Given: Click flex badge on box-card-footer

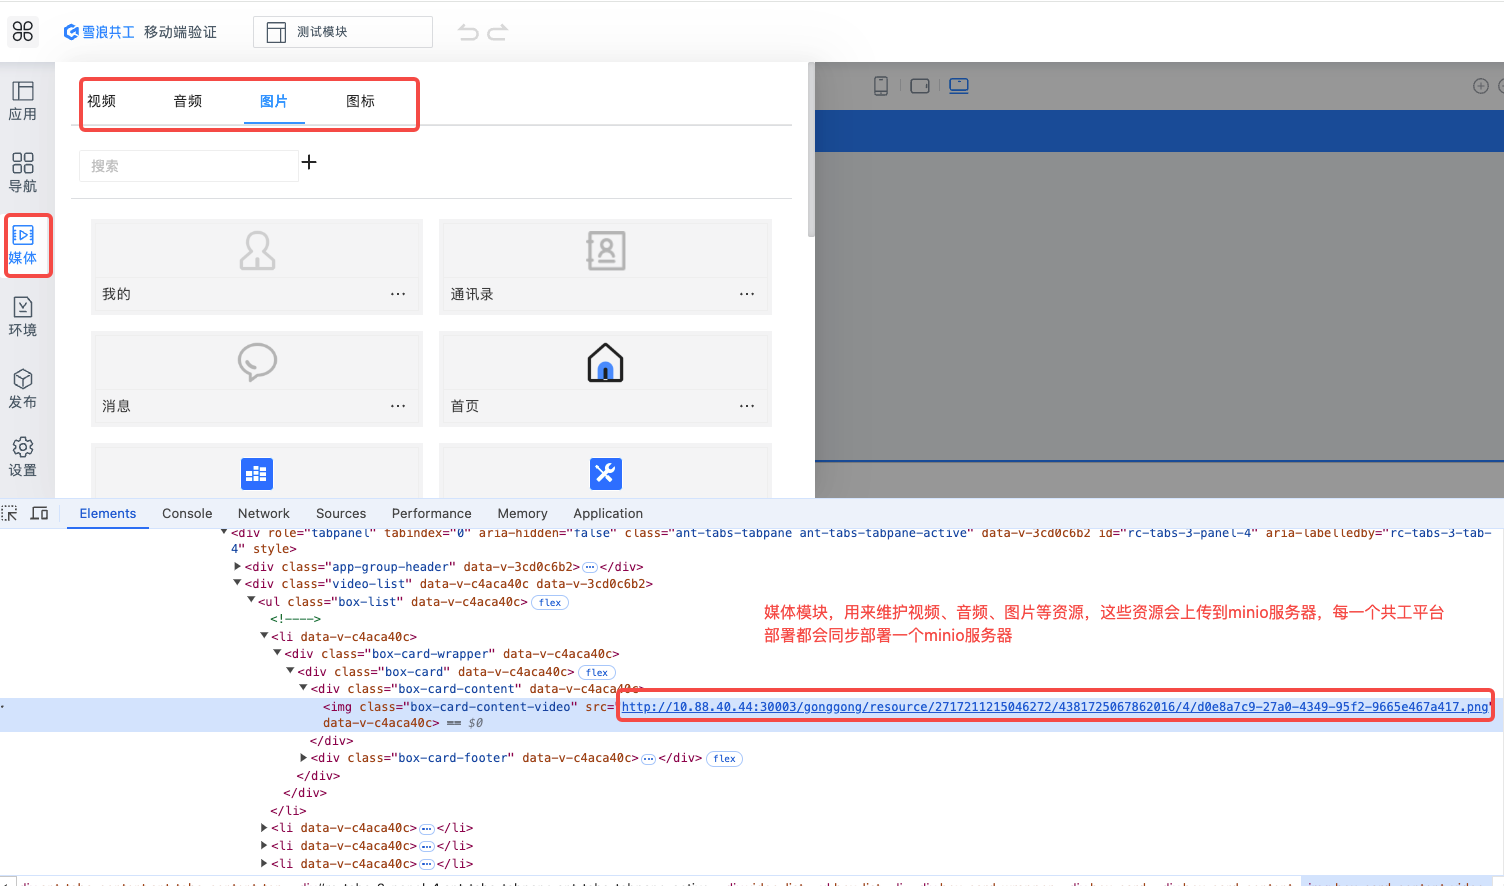Looking at the screenshot, I should tap(725, 758).
